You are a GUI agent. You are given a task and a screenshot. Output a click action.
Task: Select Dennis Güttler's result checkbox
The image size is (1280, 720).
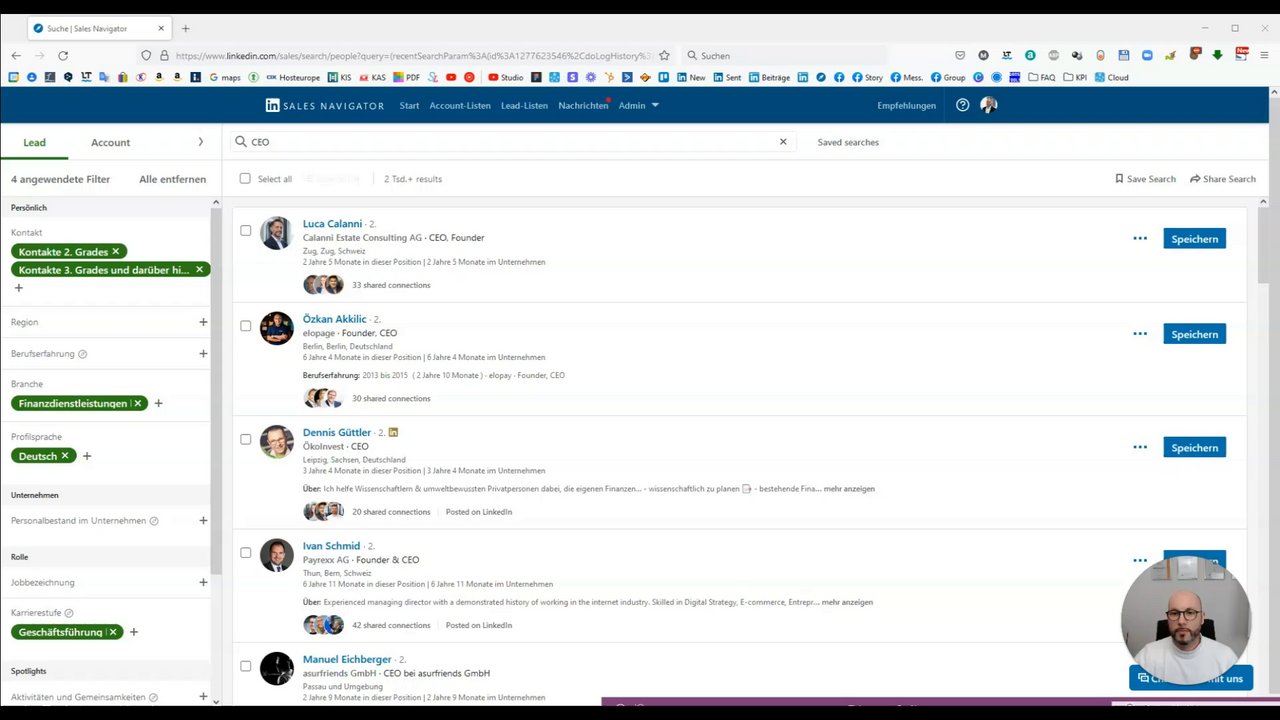click(x=246, y=439)
